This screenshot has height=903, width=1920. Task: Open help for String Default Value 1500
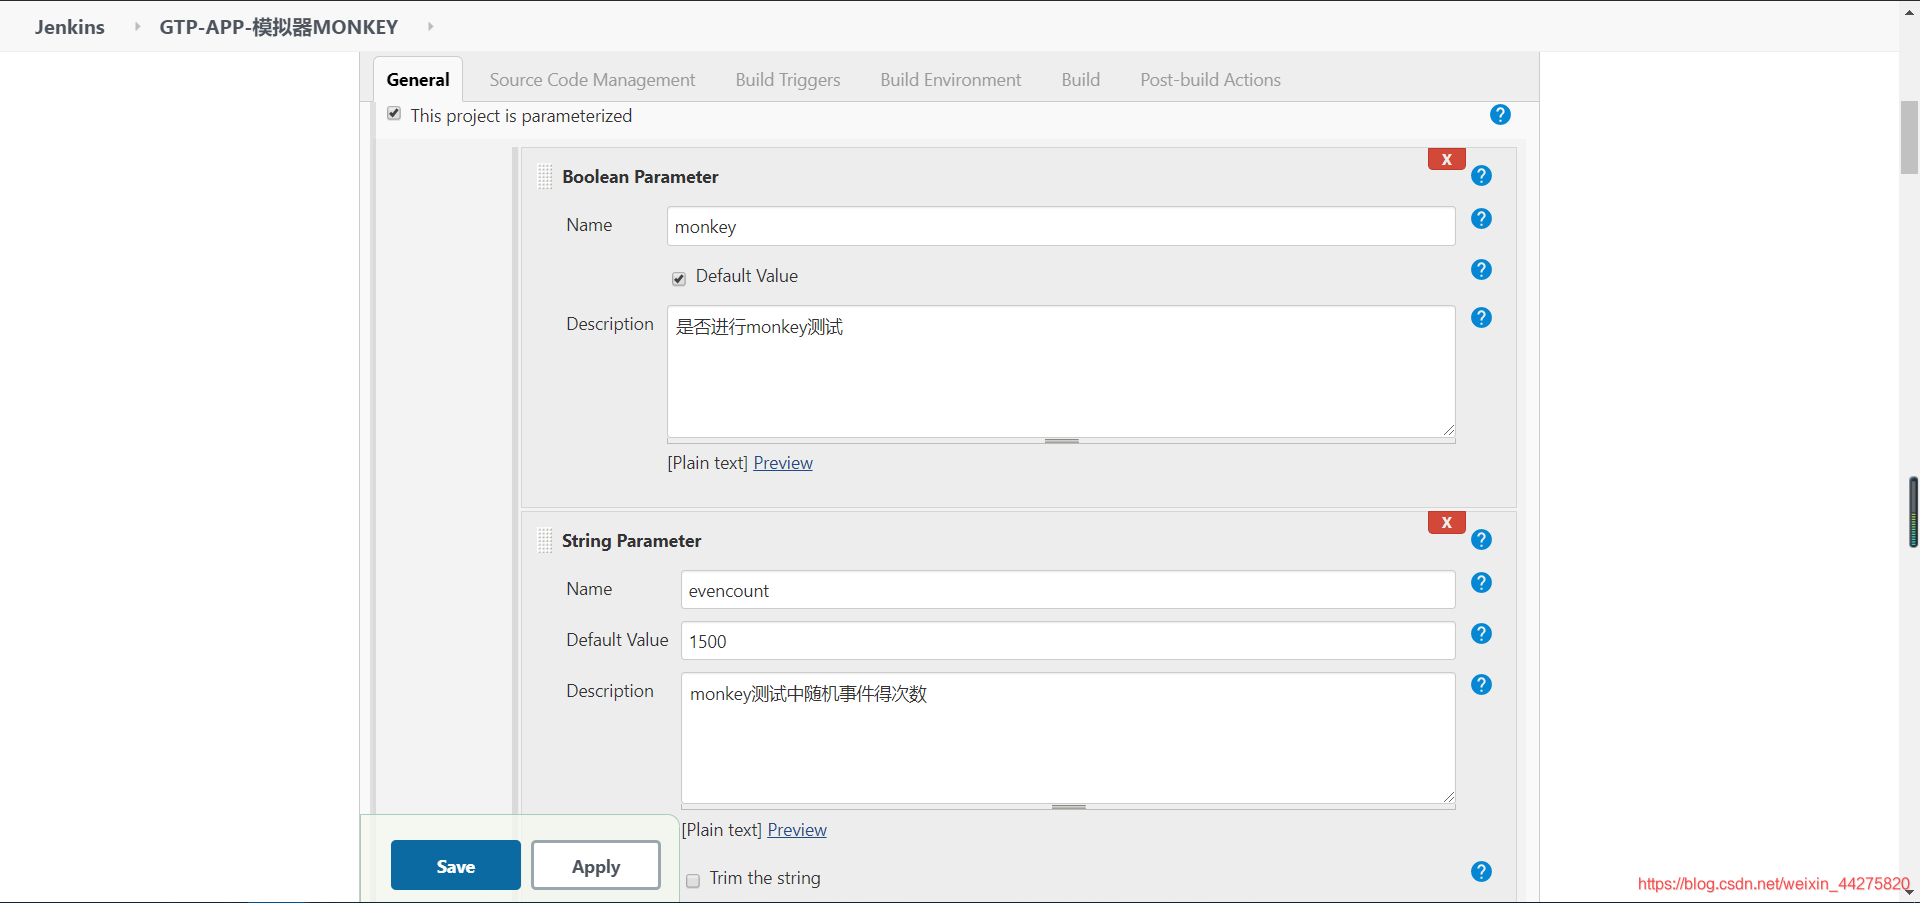point(1481,634)
